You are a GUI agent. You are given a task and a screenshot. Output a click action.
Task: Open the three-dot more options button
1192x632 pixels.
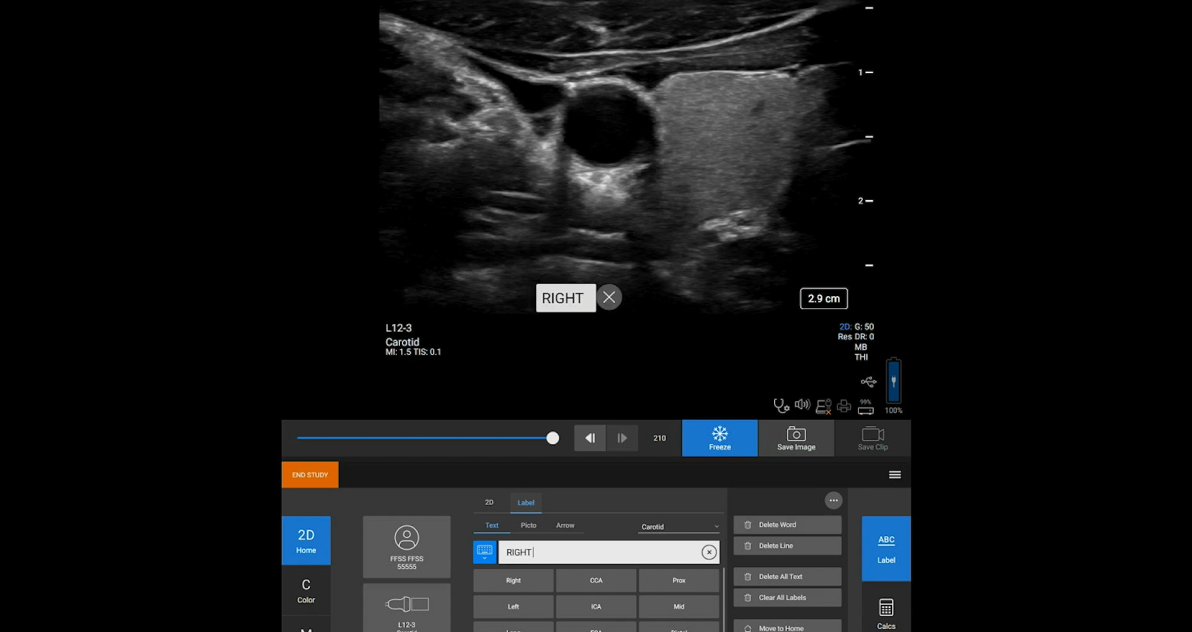pos(833,501)
